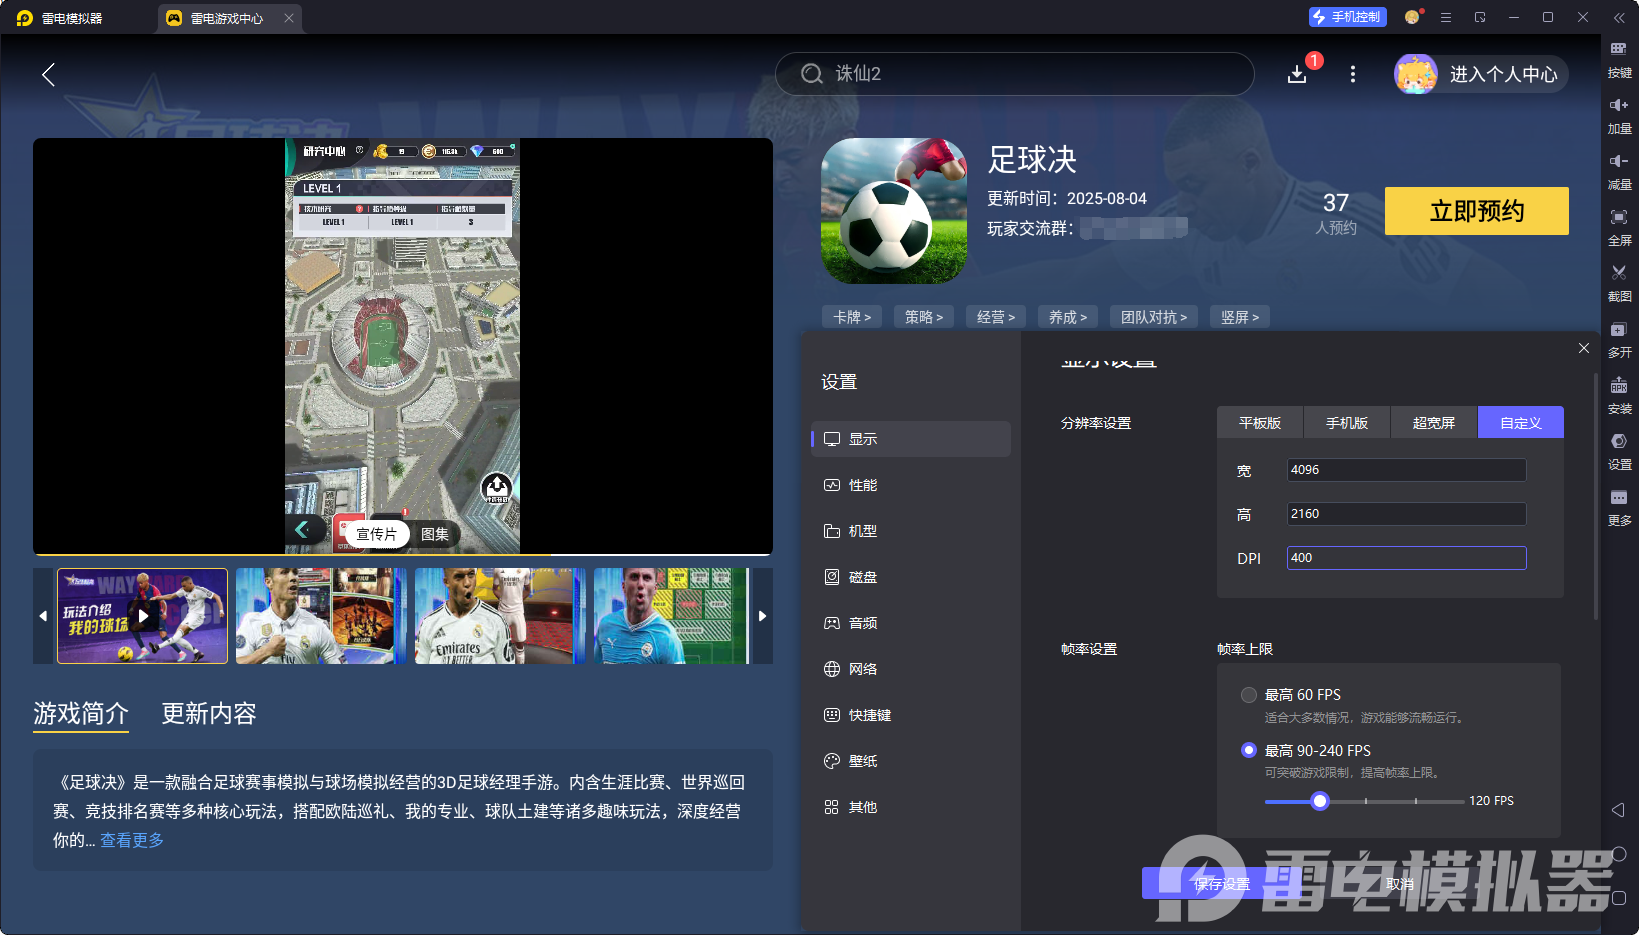The image size is (1639, 935).
Task: Show 更多 sidebar tools
Action: pyautogui.click(x=1619, y=508)
